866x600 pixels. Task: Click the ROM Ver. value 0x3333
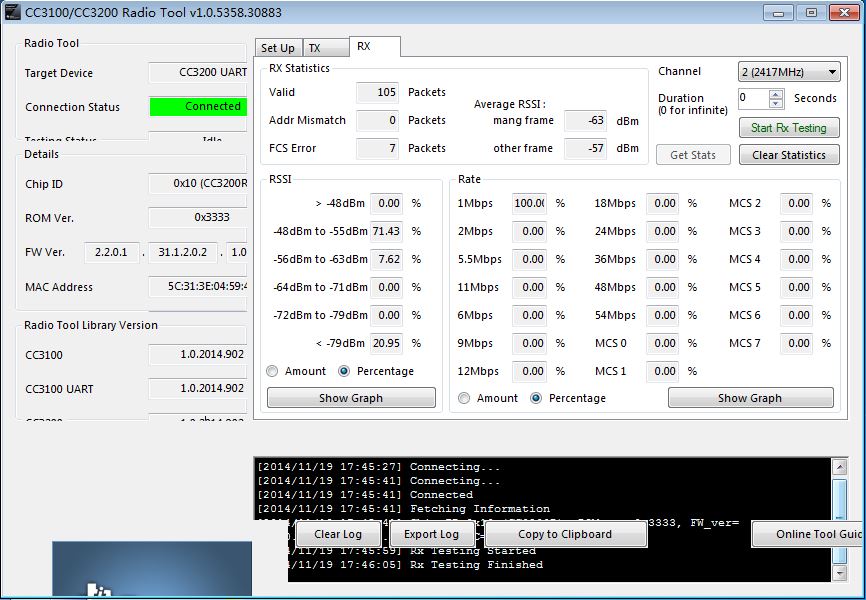198,217
